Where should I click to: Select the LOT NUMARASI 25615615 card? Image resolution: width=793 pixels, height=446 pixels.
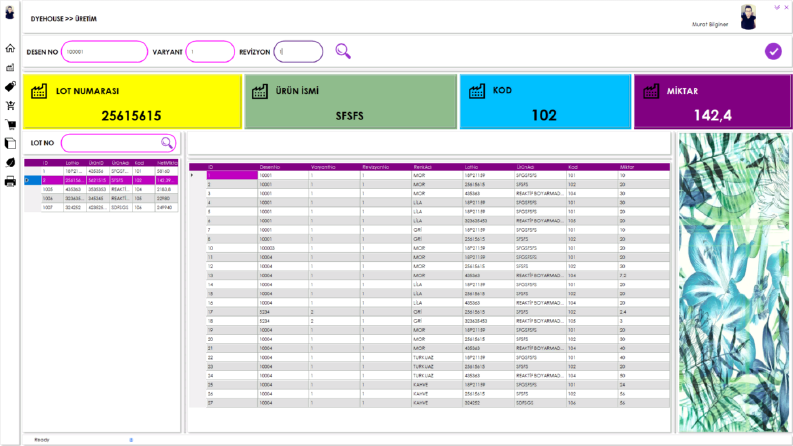(x=133, y=102)
